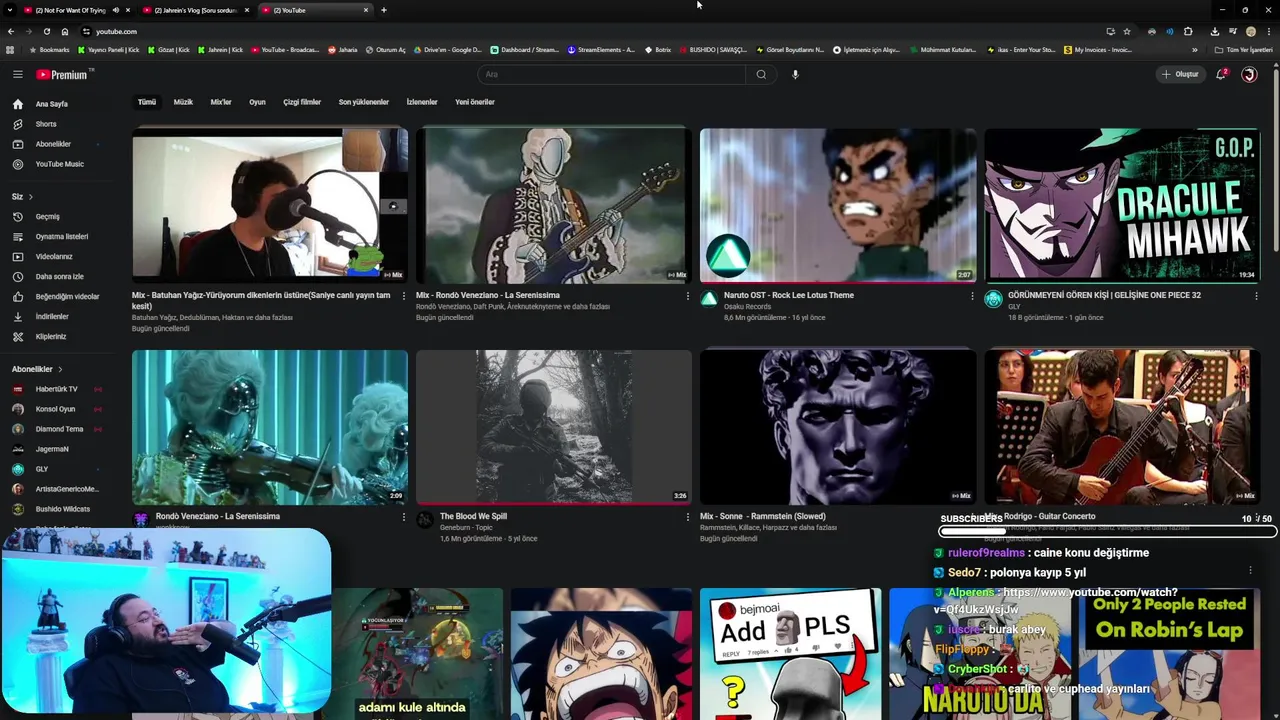
Task: Select the Çizgi filmler filter chip
Action: pyautogui.click(x=302, y=102)
